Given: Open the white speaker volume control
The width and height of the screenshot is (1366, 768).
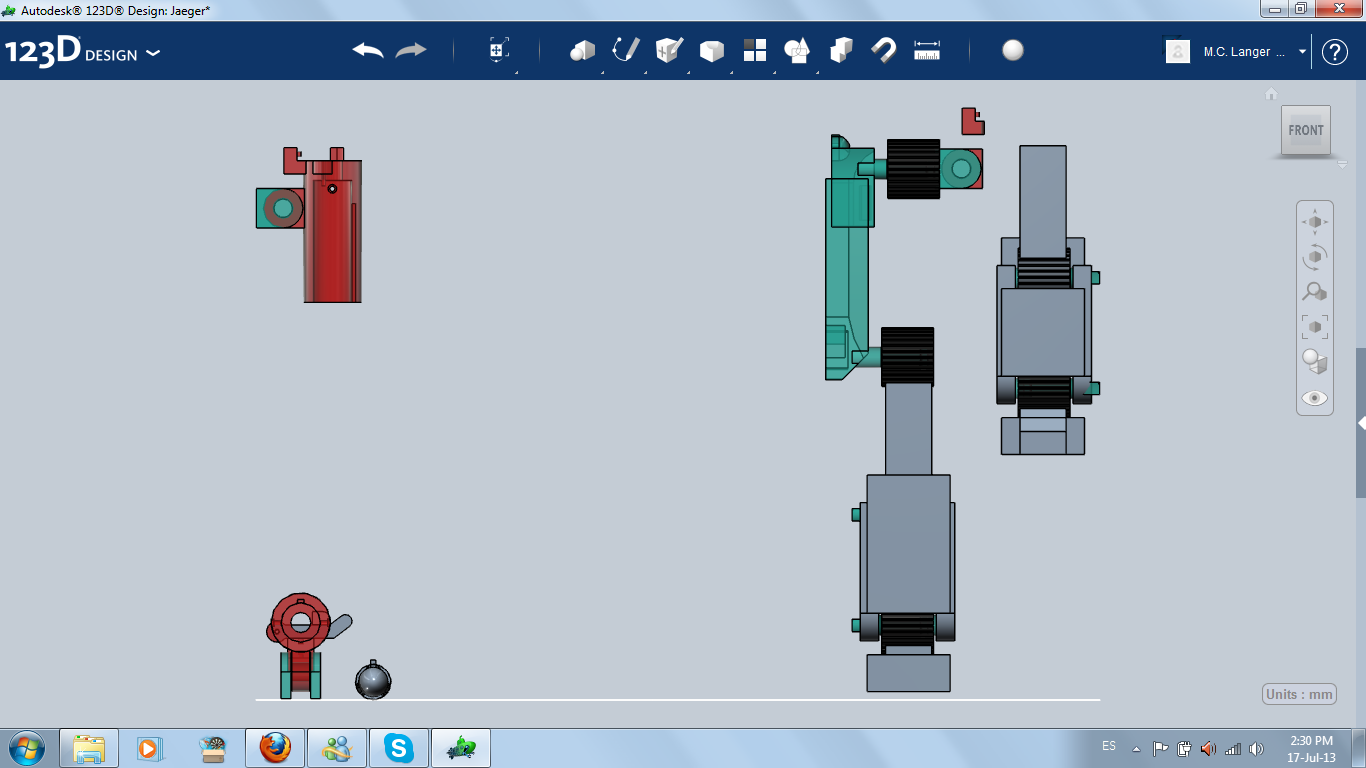Looking at the screenshot, I should pyautogui.click(x=1257, y=748).
